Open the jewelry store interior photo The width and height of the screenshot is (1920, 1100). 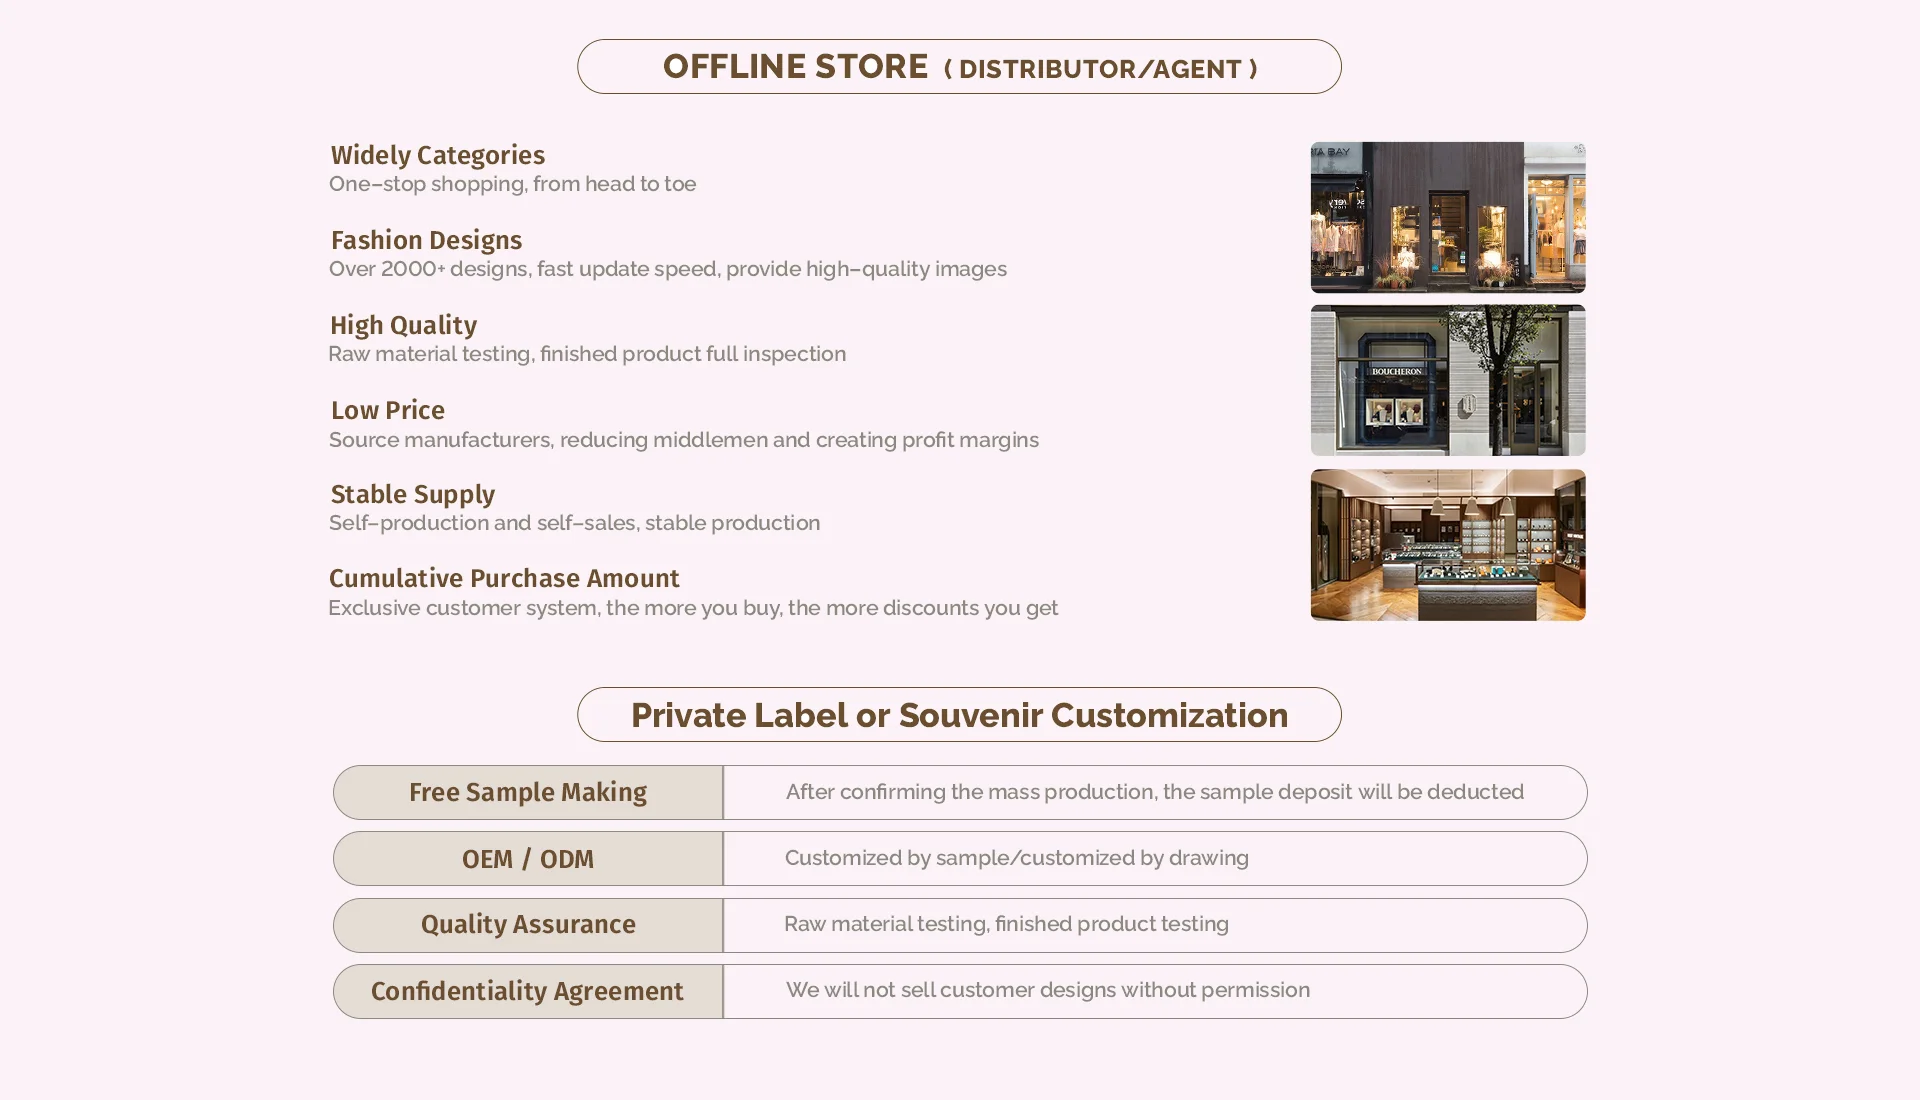(1447, 545)
